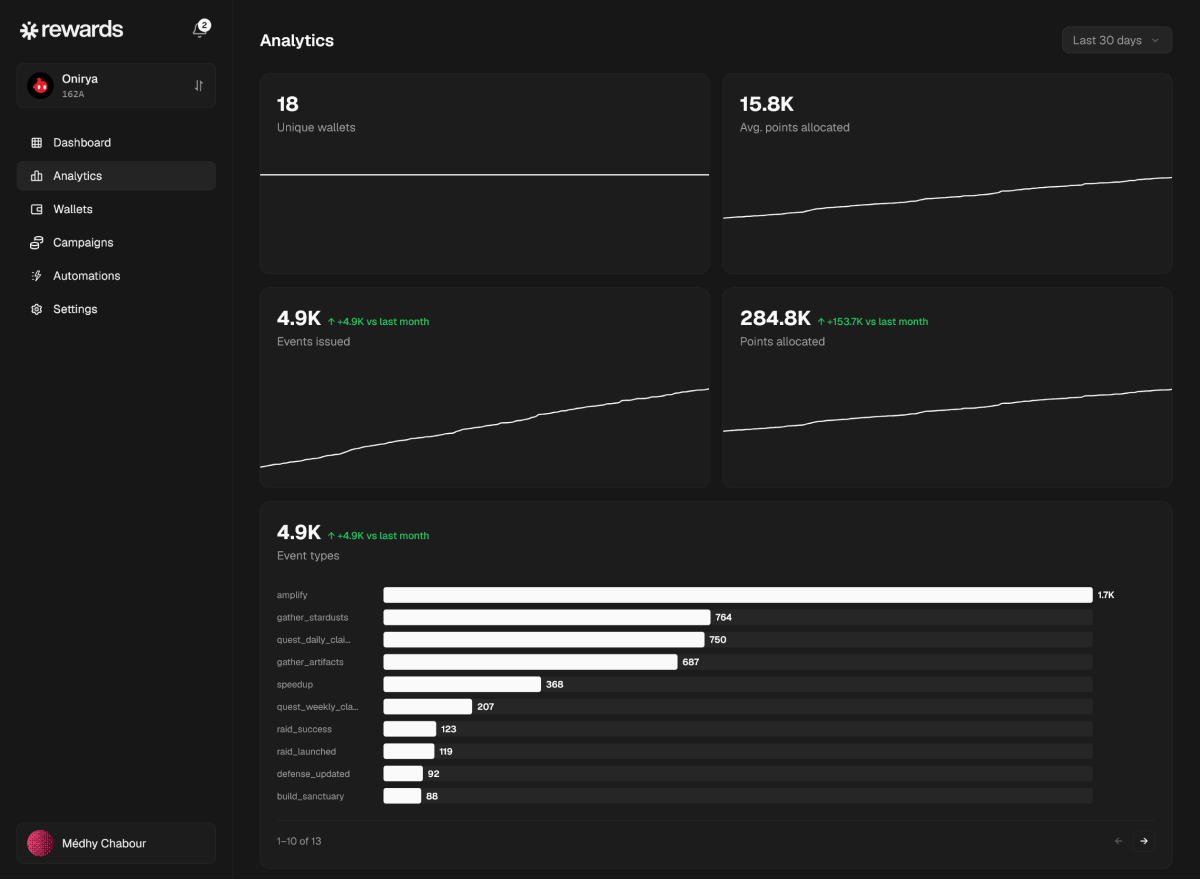The height and width of the screenshot is (880, 1200).
Task: Click 'quest_weekly_cla...' row label
Action: tap(317, 707)
